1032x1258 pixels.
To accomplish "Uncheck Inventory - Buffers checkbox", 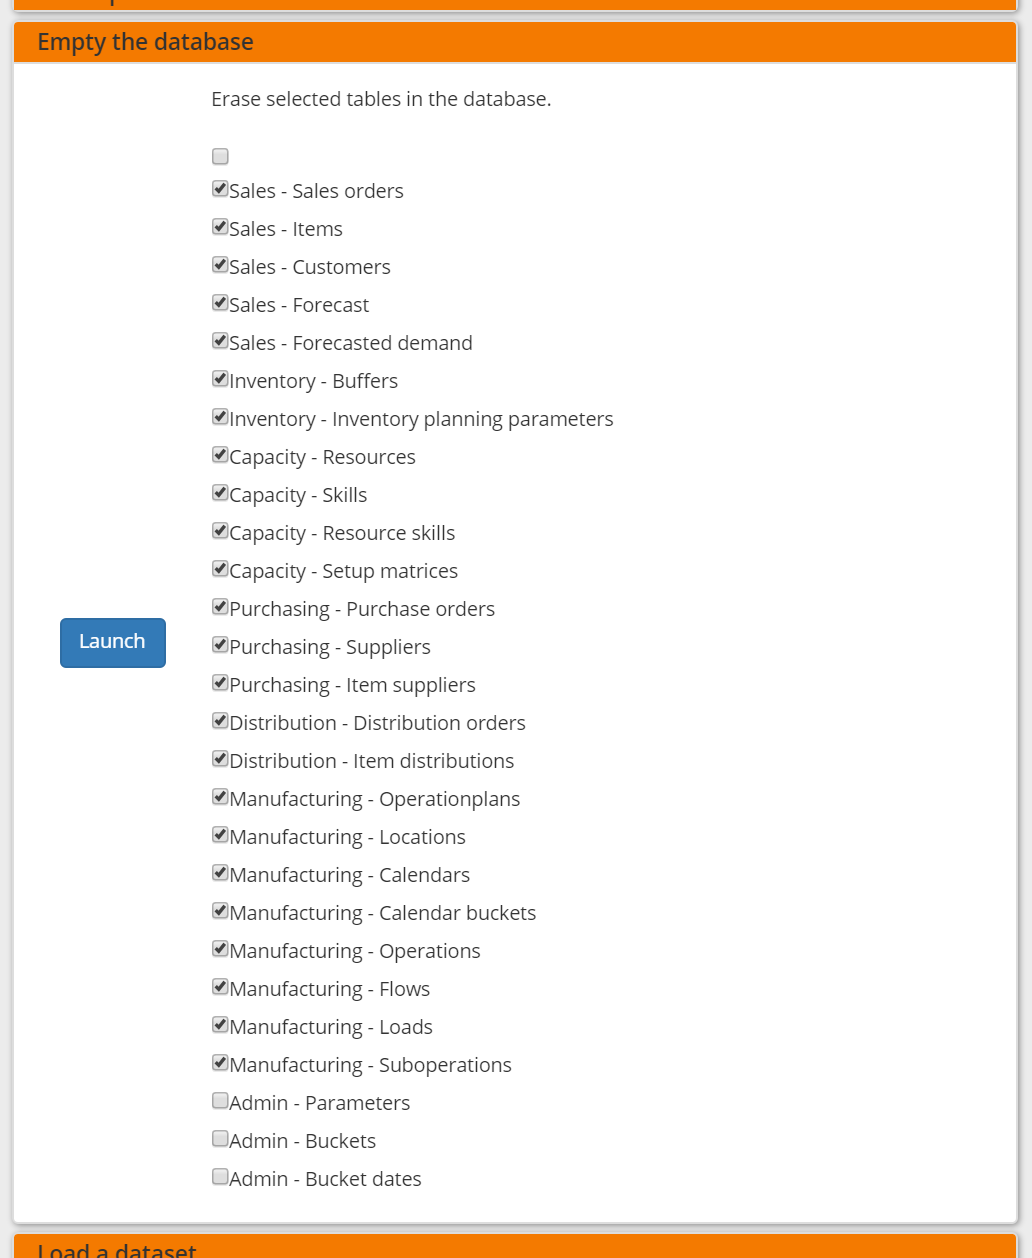I will [x=220, y=379].
